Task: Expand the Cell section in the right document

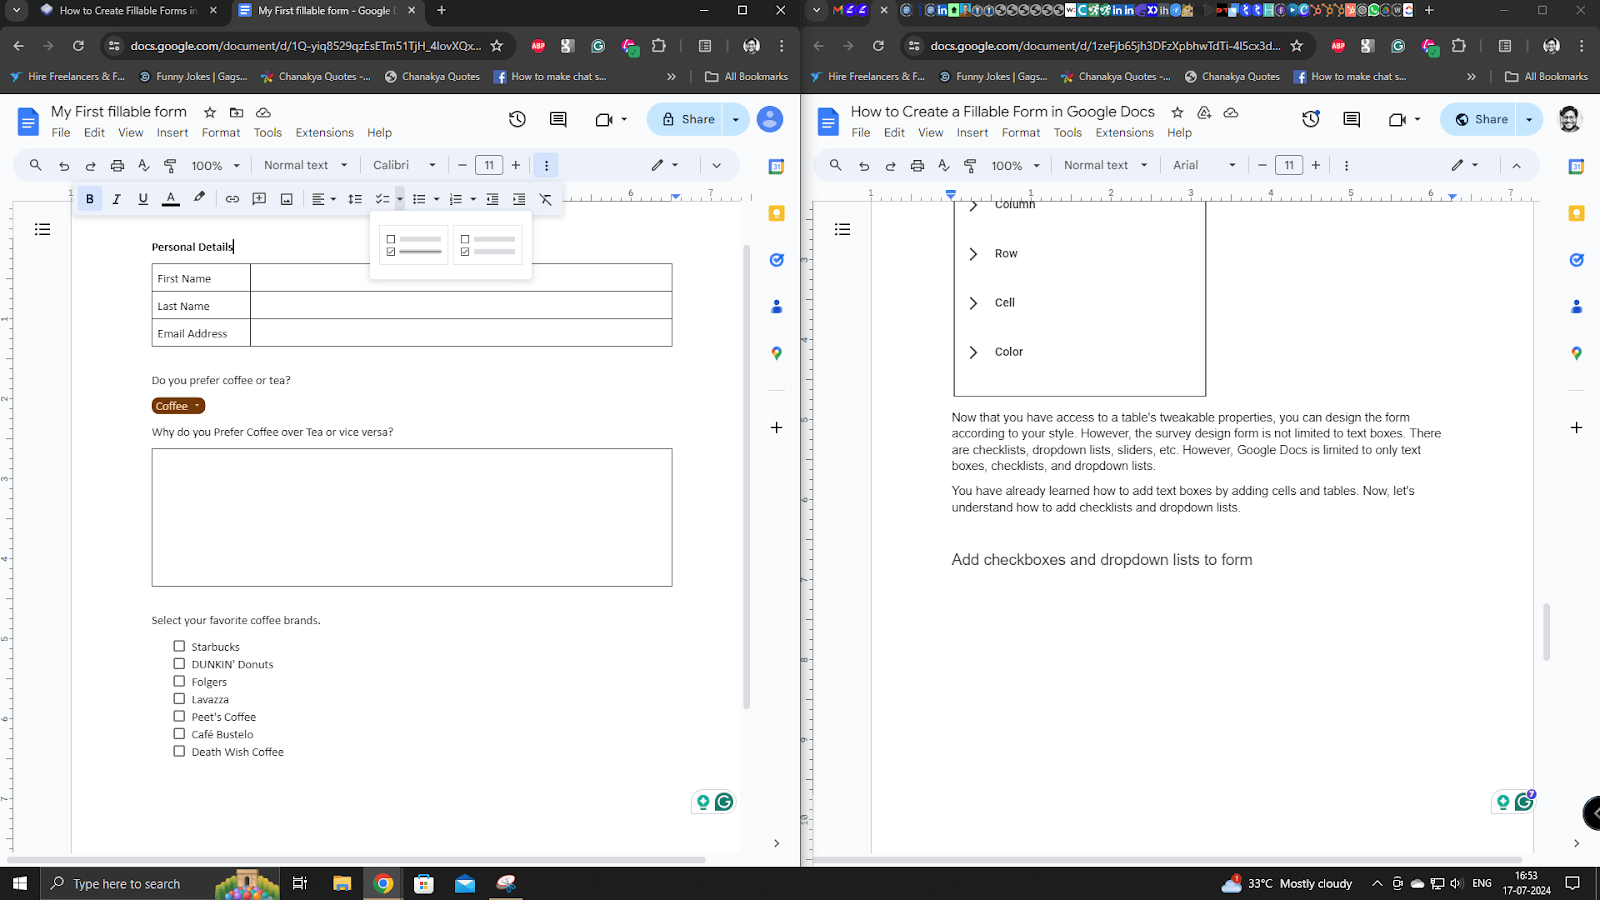Action: pos(973,302)
